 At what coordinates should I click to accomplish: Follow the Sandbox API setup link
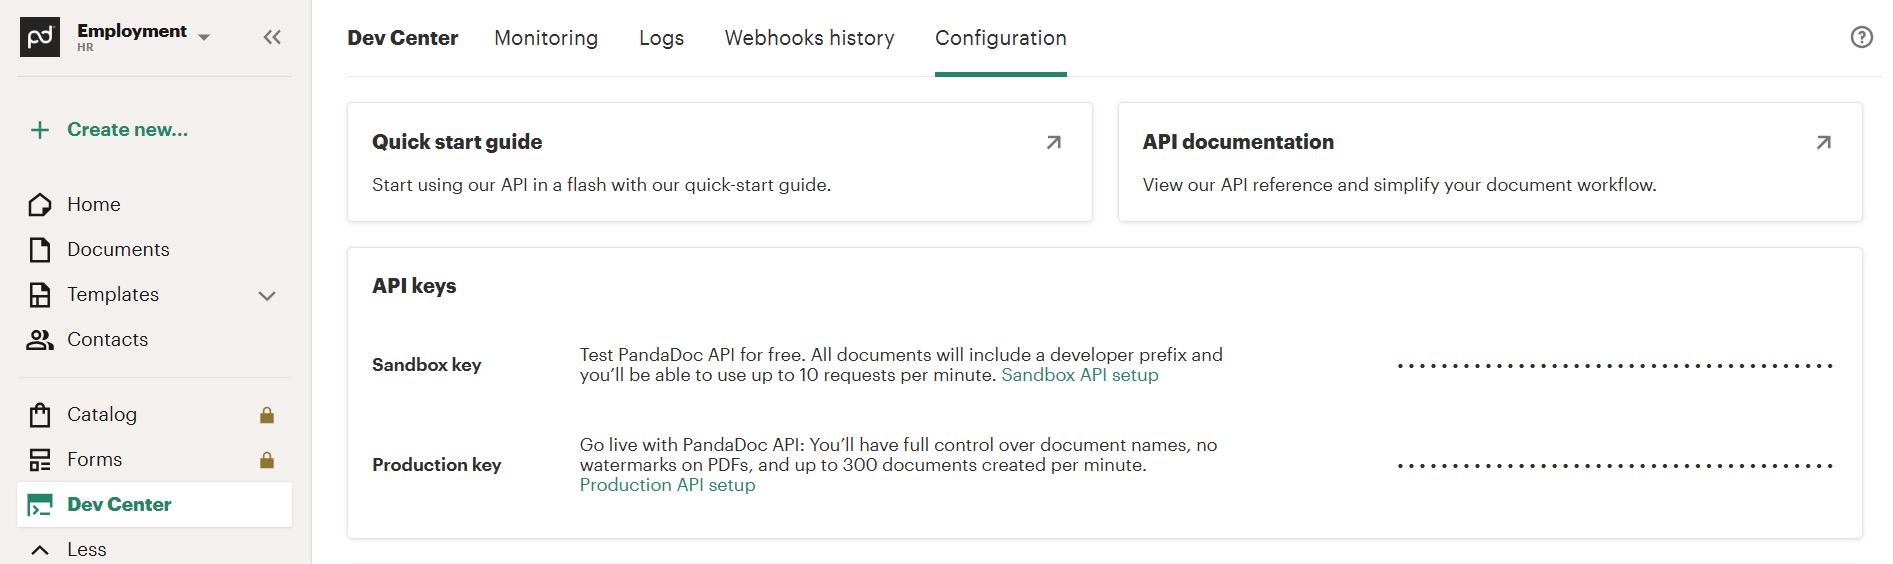coord(1080,375)
